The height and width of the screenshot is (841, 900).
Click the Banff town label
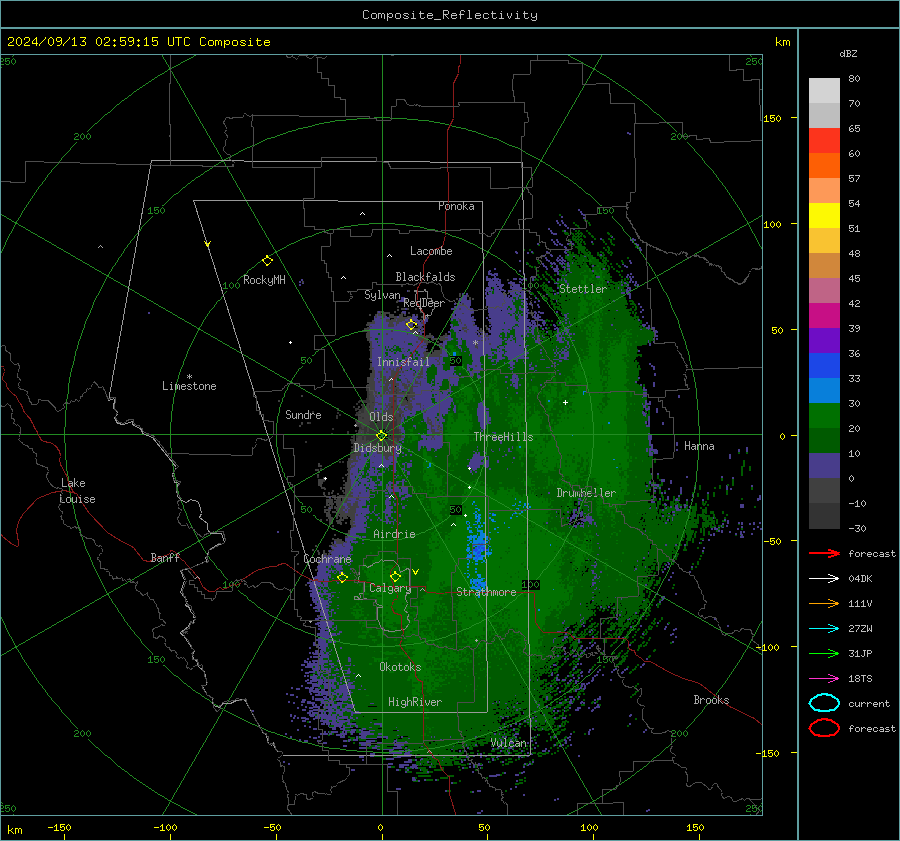[165, 557]
